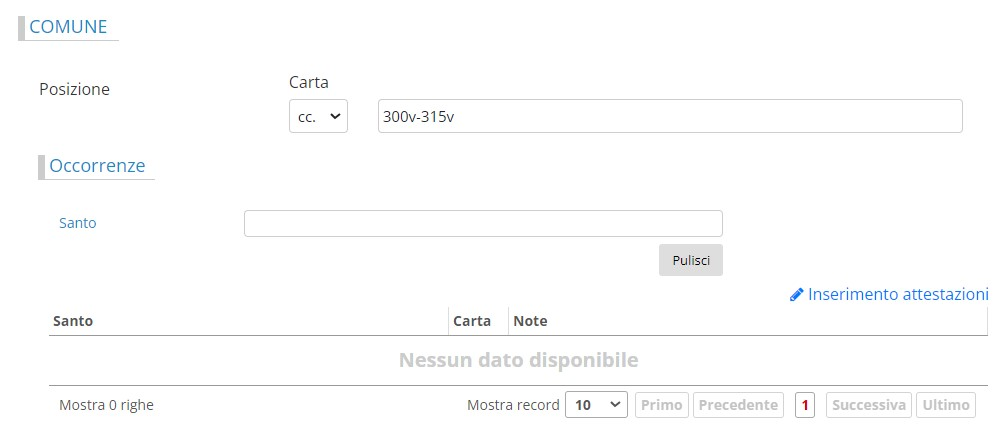Screen dimensions: 1008x447
Task: Expand the Mostra record 10 dropdown
Action: point(596,405)
